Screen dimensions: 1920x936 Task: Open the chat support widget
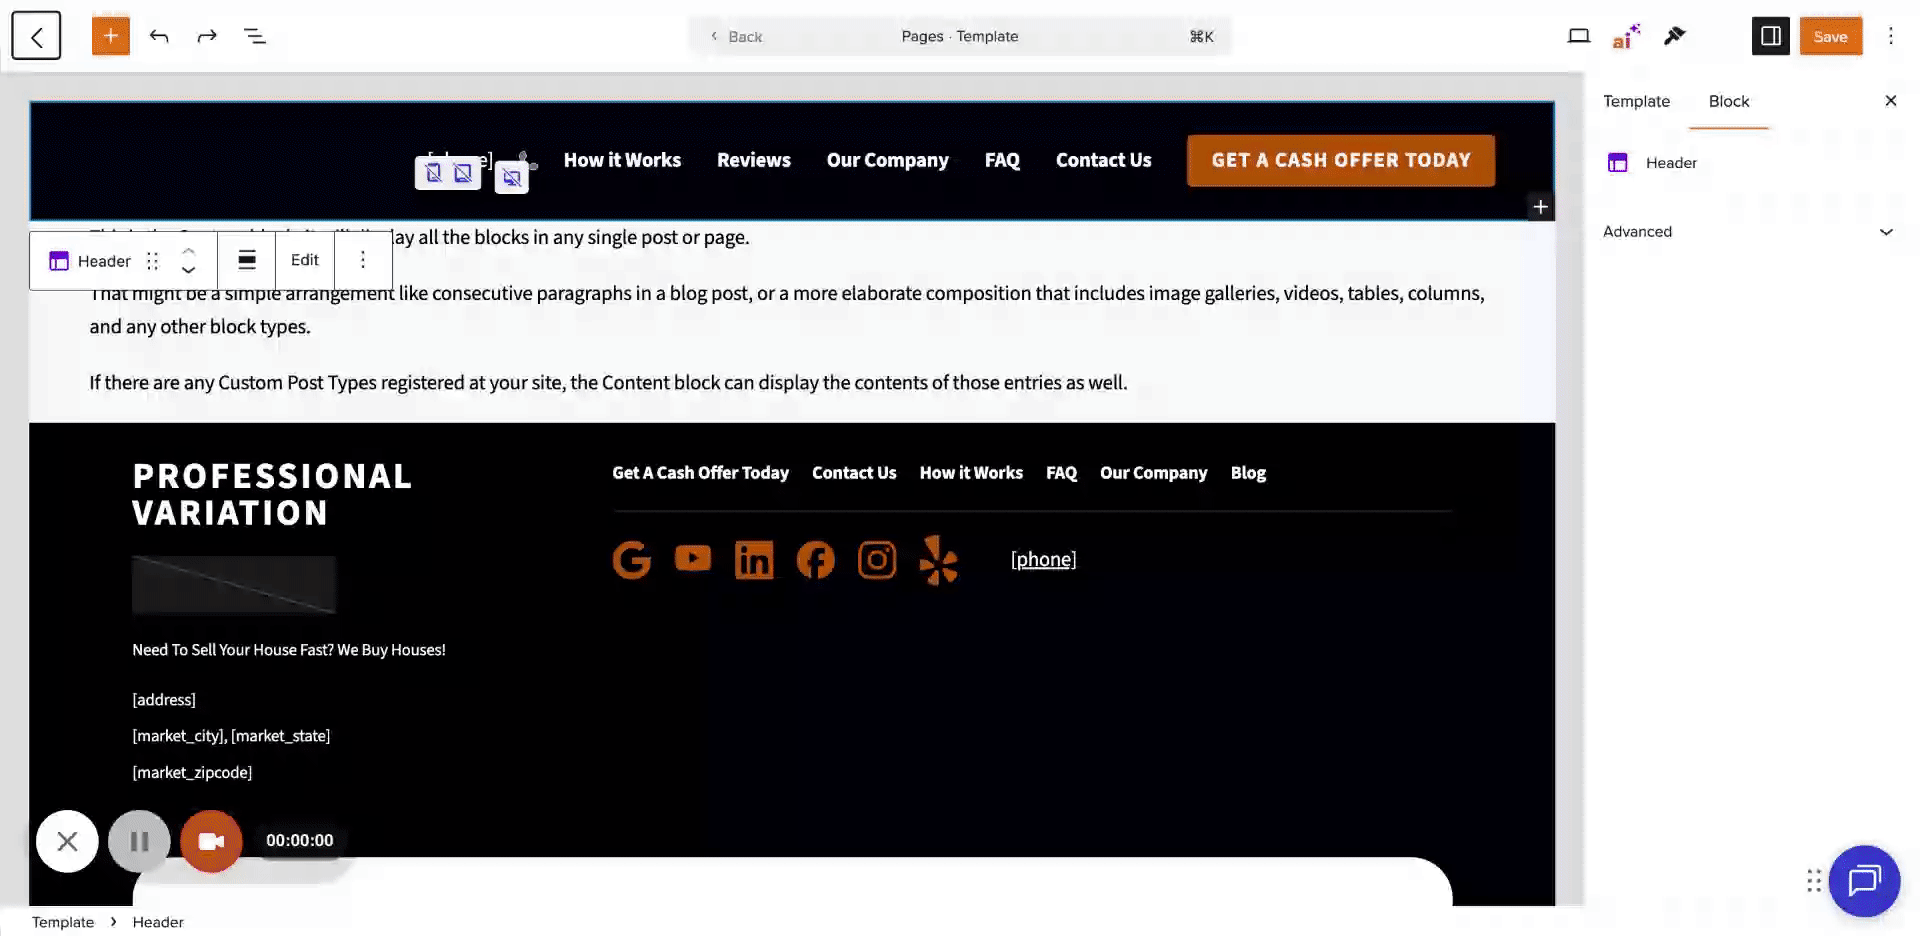point(1864,881)
